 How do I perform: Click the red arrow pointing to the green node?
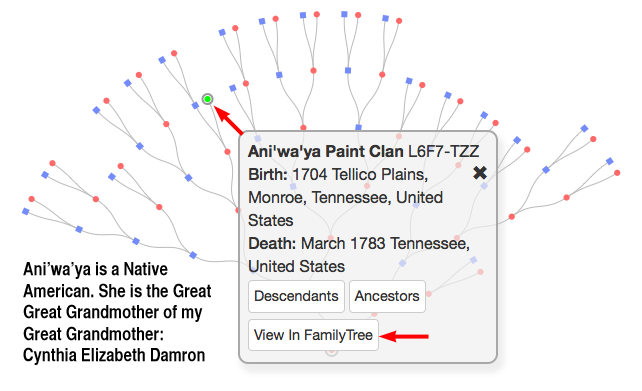tap(229, 120)
